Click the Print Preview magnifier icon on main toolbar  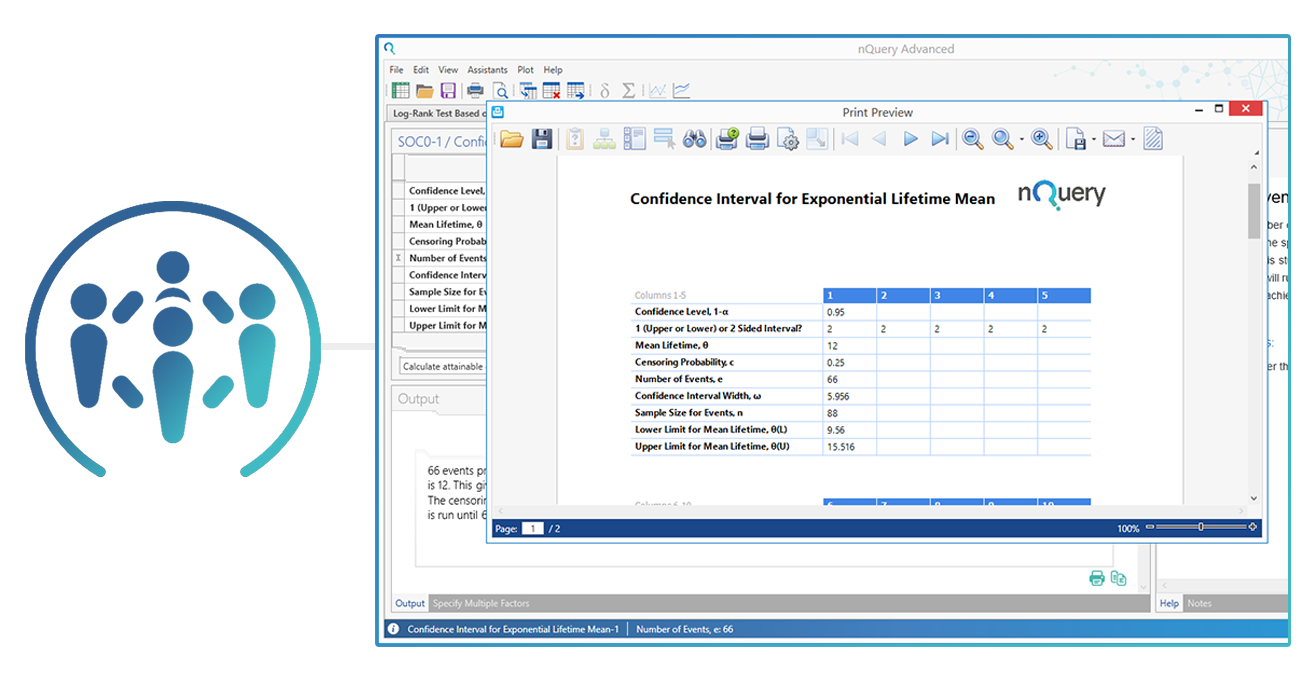coord(501,90)
